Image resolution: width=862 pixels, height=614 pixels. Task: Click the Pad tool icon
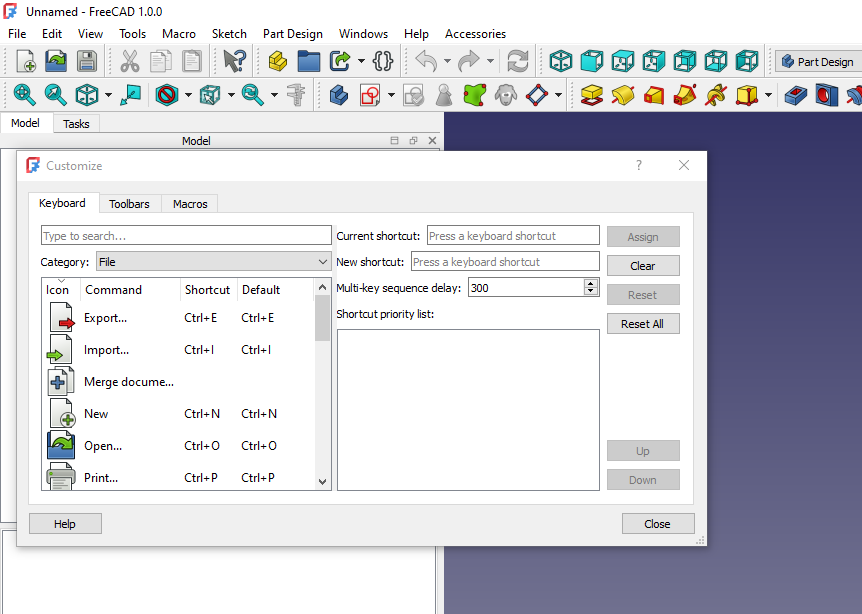click(590, 95)
